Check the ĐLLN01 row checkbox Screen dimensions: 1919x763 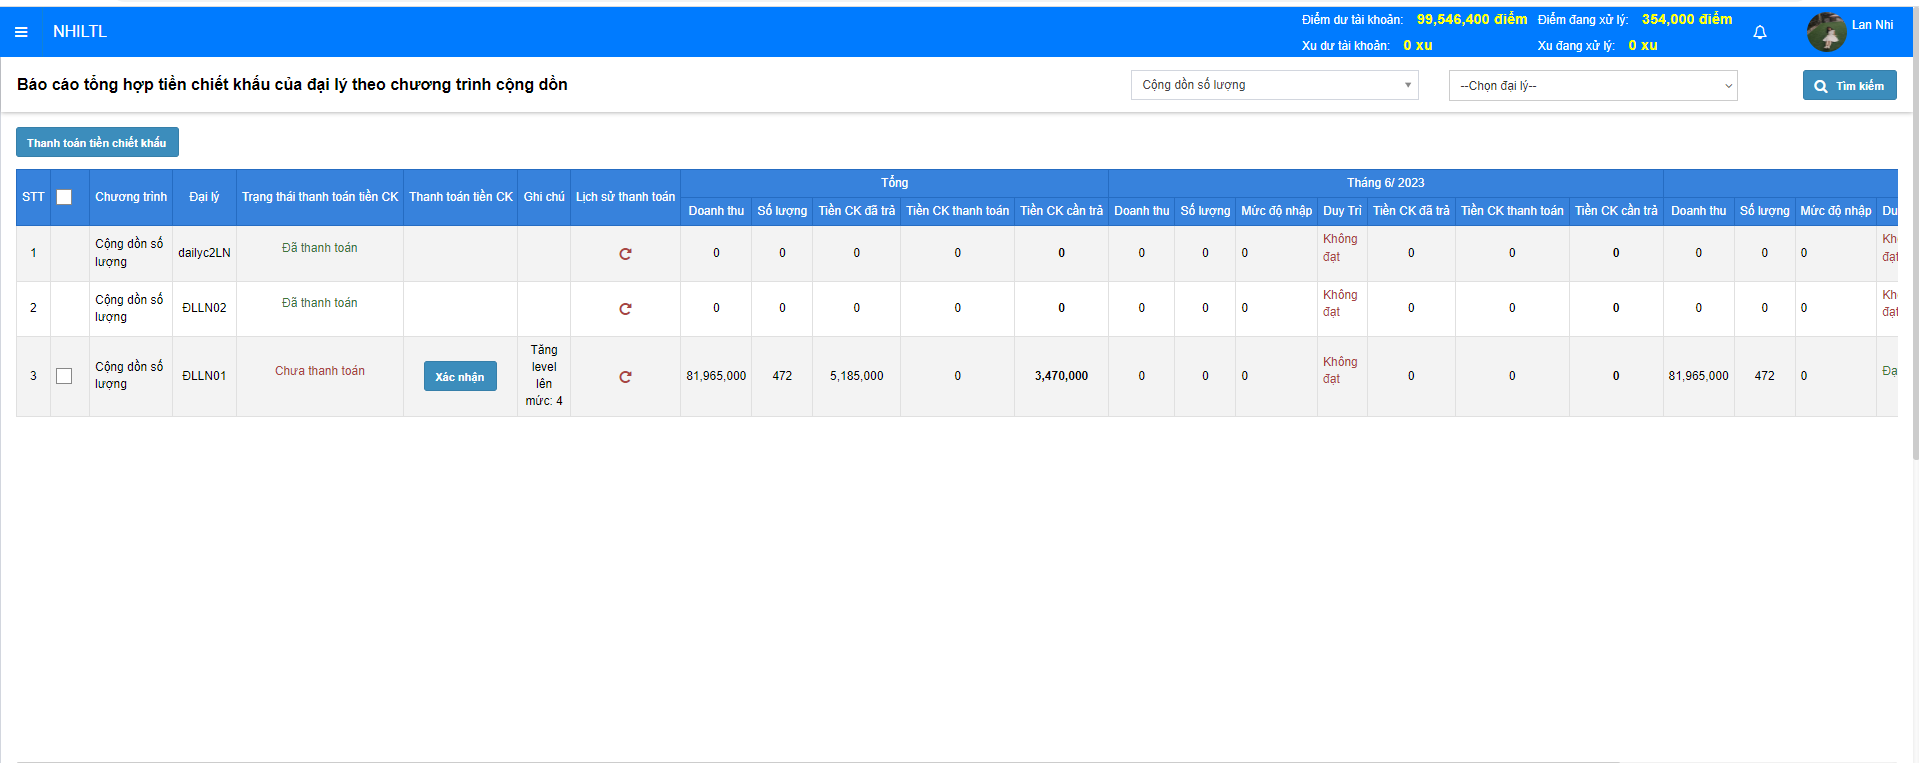tap(64, 376)
